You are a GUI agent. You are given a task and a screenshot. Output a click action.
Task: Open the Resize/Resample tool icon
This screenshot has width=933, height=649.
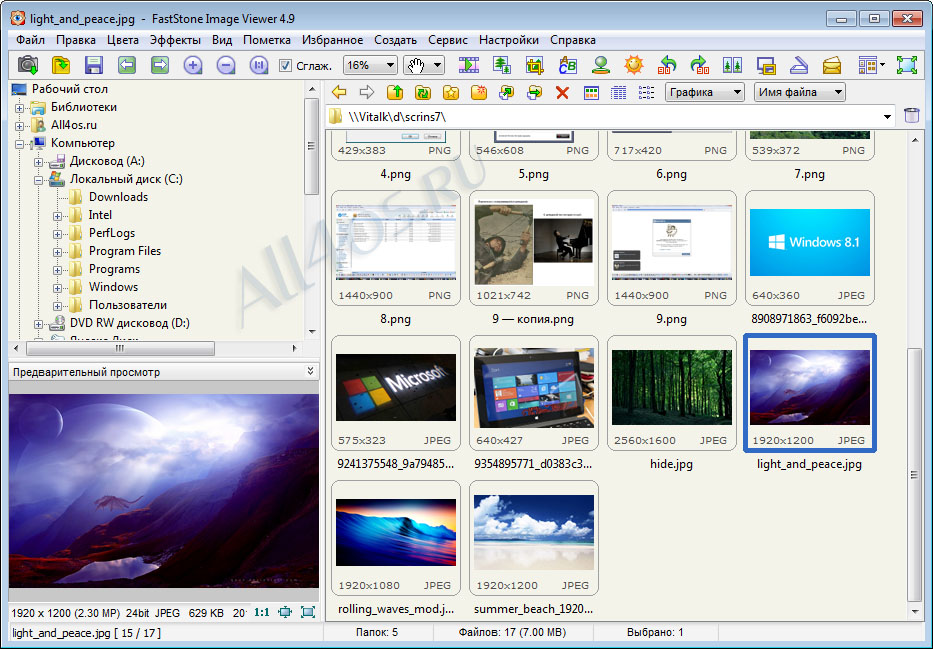[x=502, y=65]
